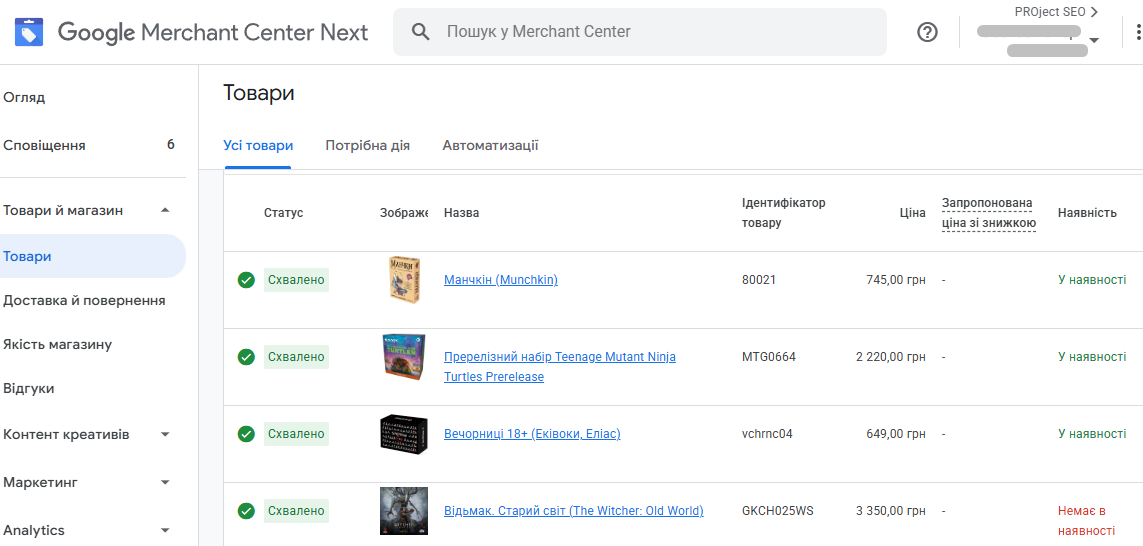Image resolution: width=1143 pixels, height=546 pixels.
Task: Expand the Маркетинг section
Action: click(x=165, y=483)
